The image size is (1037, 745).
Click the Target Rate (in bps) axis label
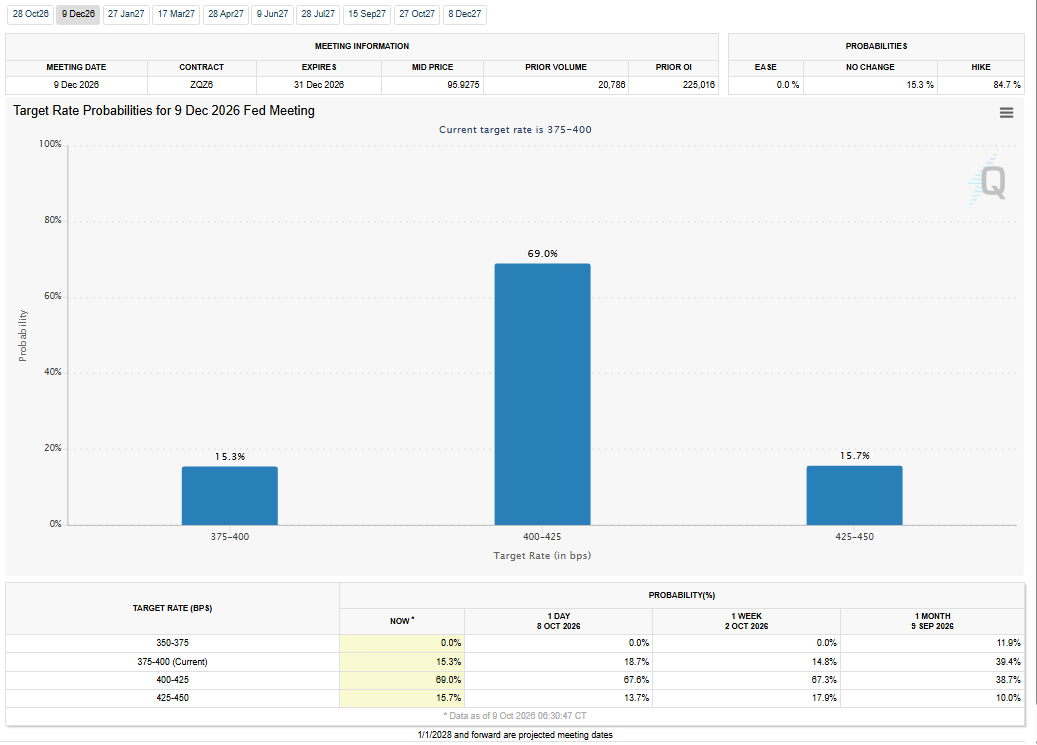coord(542,556)
